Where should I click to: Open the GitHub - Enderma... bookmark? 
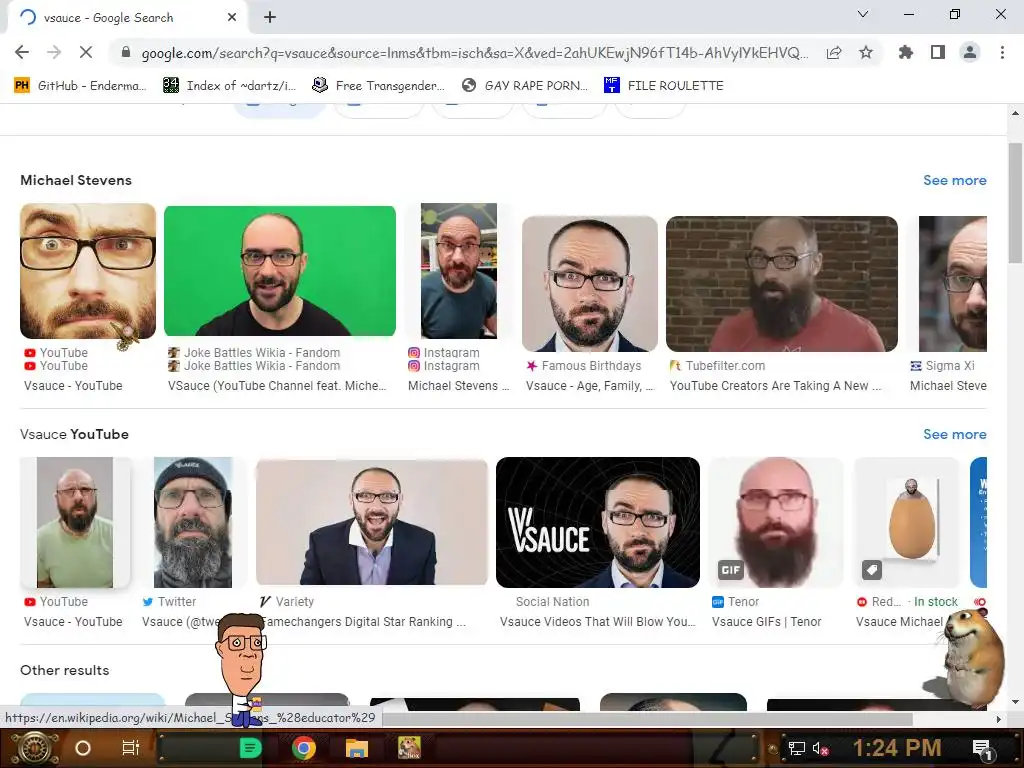tap(80, 86)
